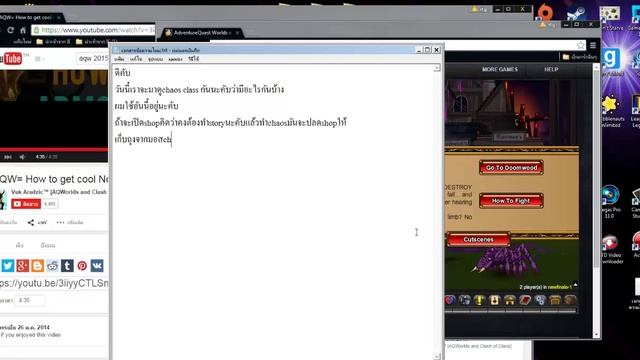
Task: Close the AdventureQuest Worlds tab
Action: (237, 33)
